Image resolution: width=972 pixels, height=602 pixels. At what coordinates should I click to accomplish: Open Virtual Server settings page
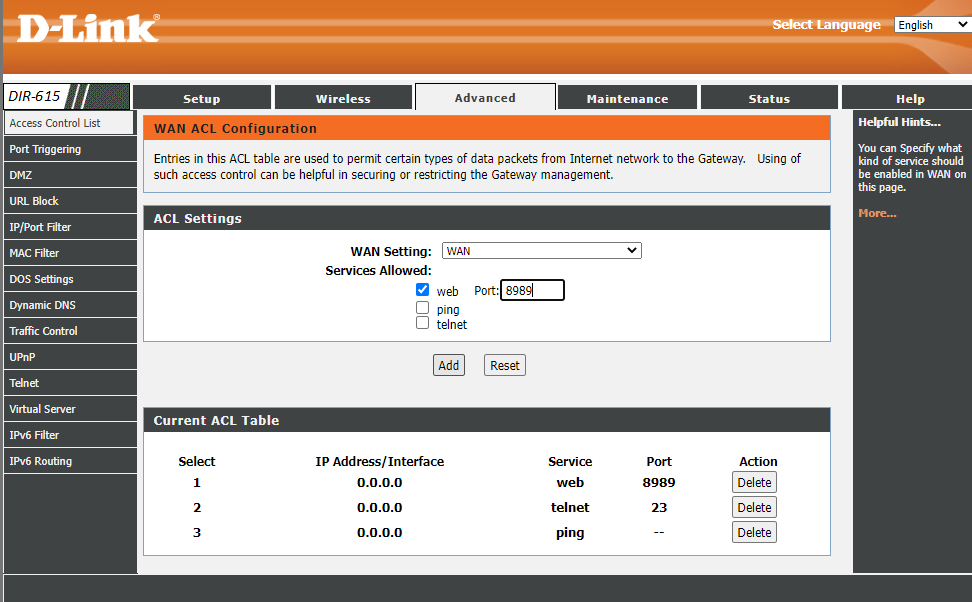(42, 409)
